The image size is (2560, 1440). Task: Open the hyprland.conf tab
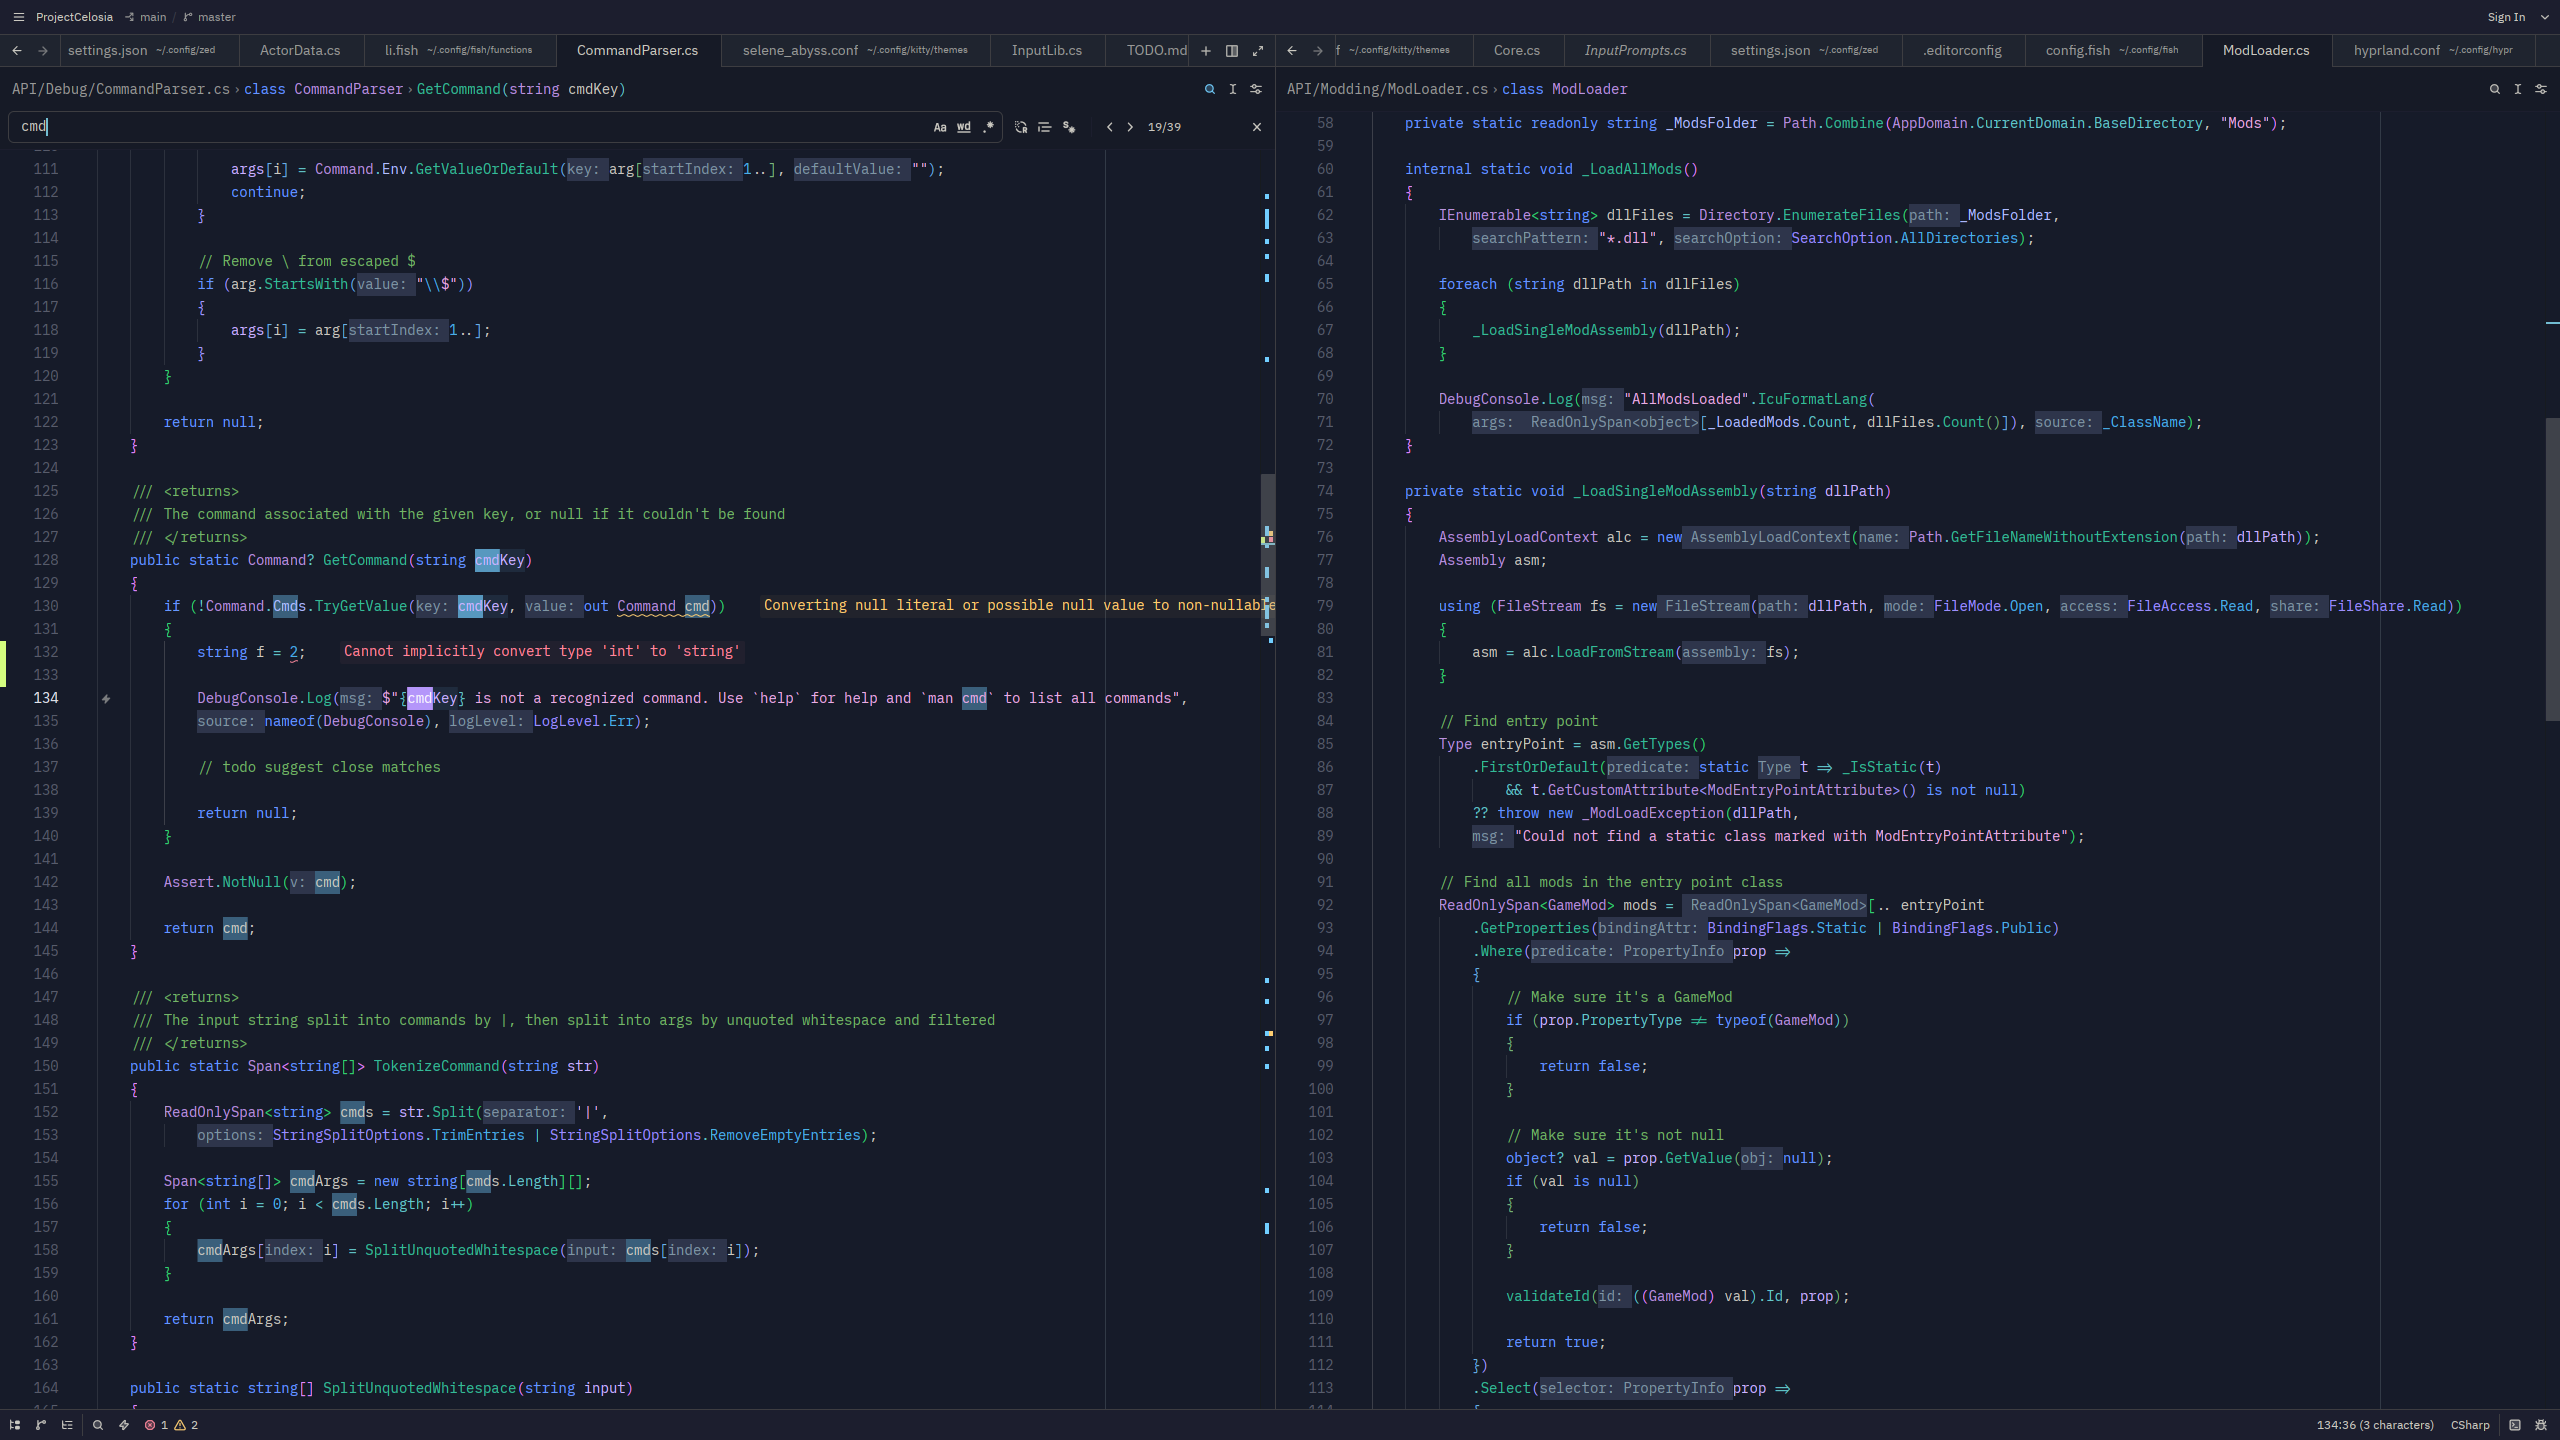click(2432, 50)
